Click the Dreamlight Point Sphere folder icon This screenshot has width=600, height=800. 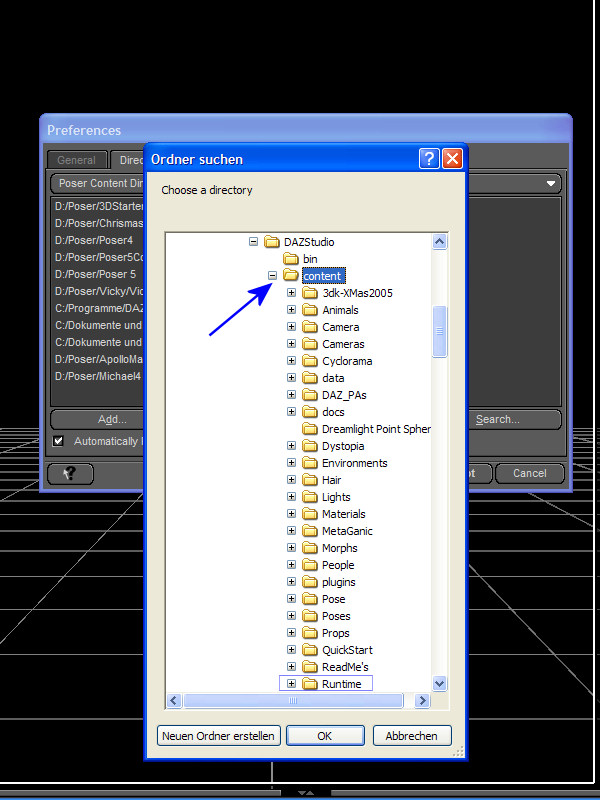(x=310, y=429)
